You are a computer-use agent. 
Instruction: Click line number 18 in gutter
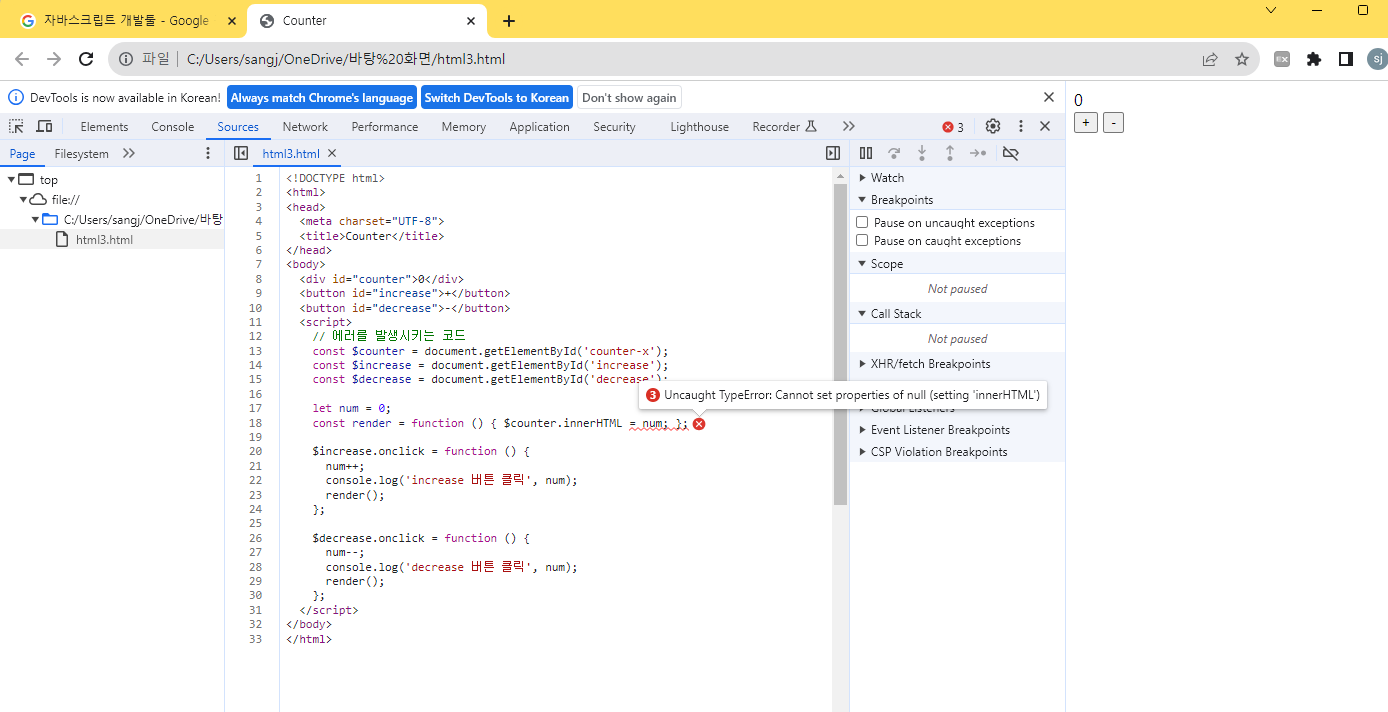256,423
